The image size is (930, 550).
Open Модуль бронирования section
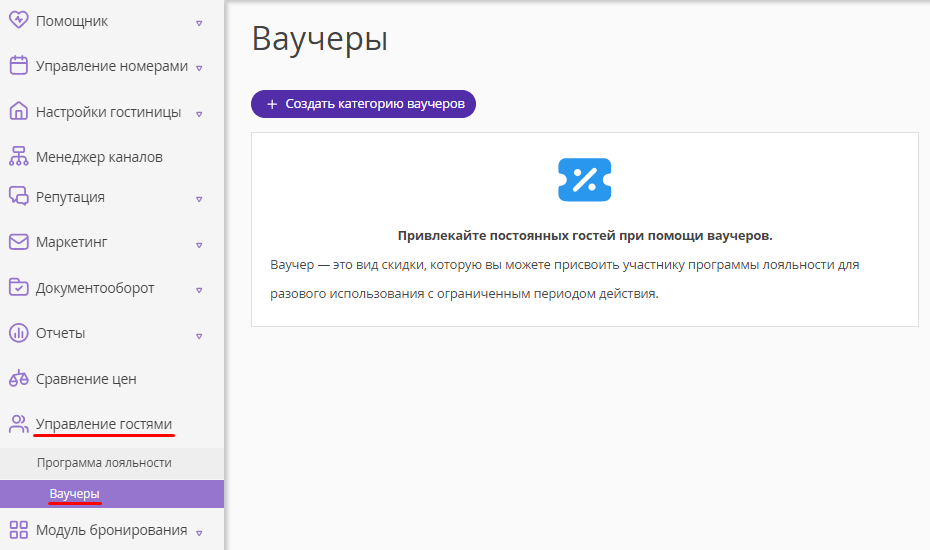[x=112, y=530]
